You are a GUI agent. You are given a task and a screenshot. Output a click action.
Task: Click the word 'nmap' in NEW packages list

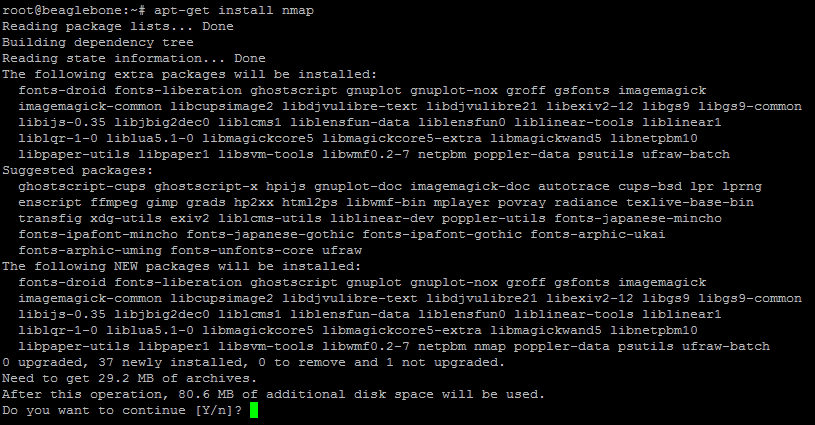pos(489,347)
